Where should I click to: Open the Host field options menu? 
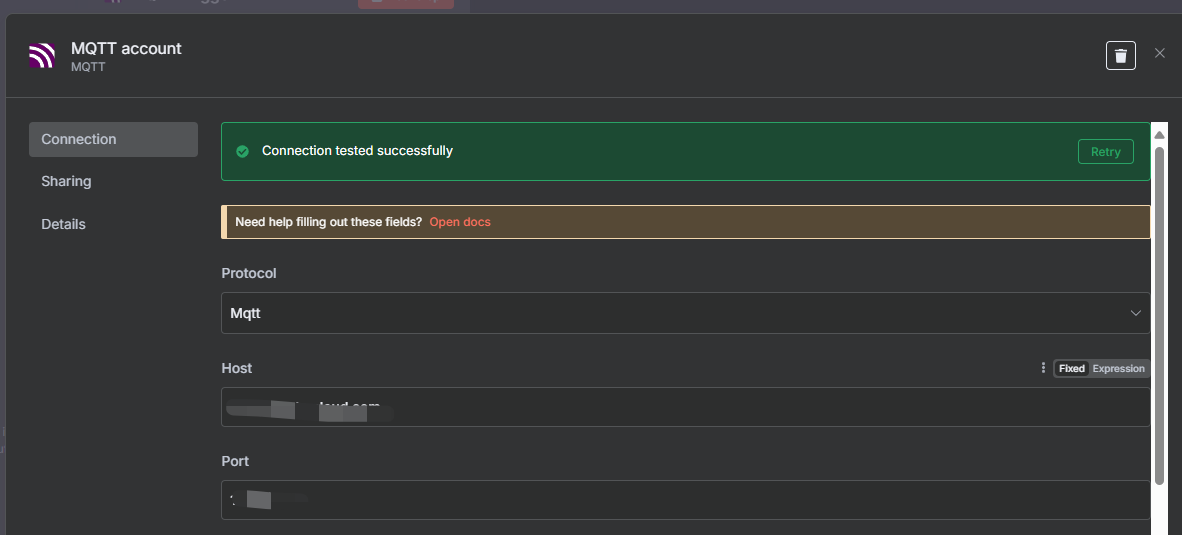(1043, 368)
